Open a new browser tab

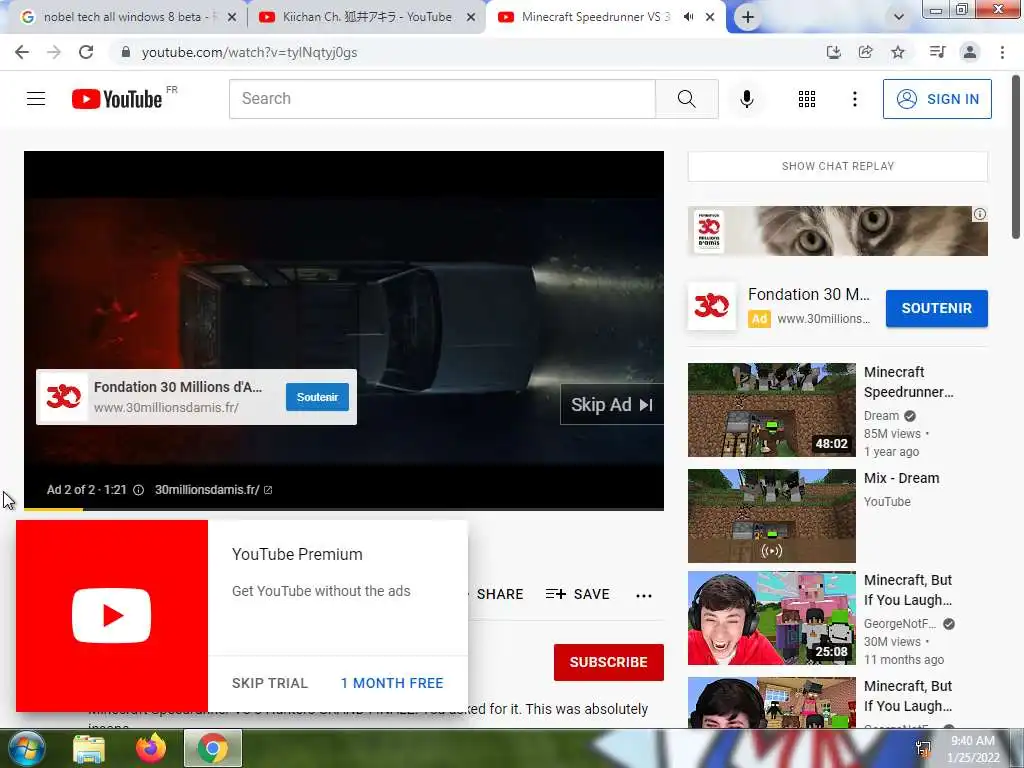pyautogui.click(x=748, y=18)
